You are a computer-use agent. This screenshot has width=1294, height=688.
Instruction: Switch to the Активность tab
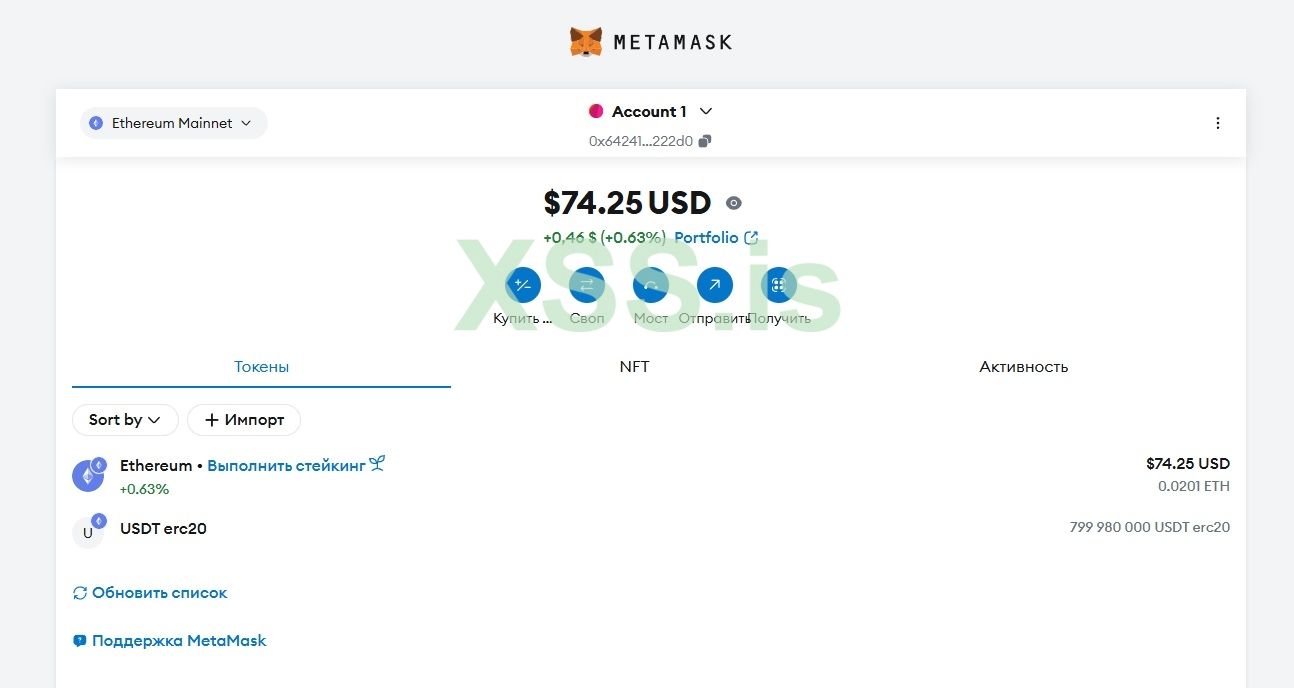pos(1023,367)
